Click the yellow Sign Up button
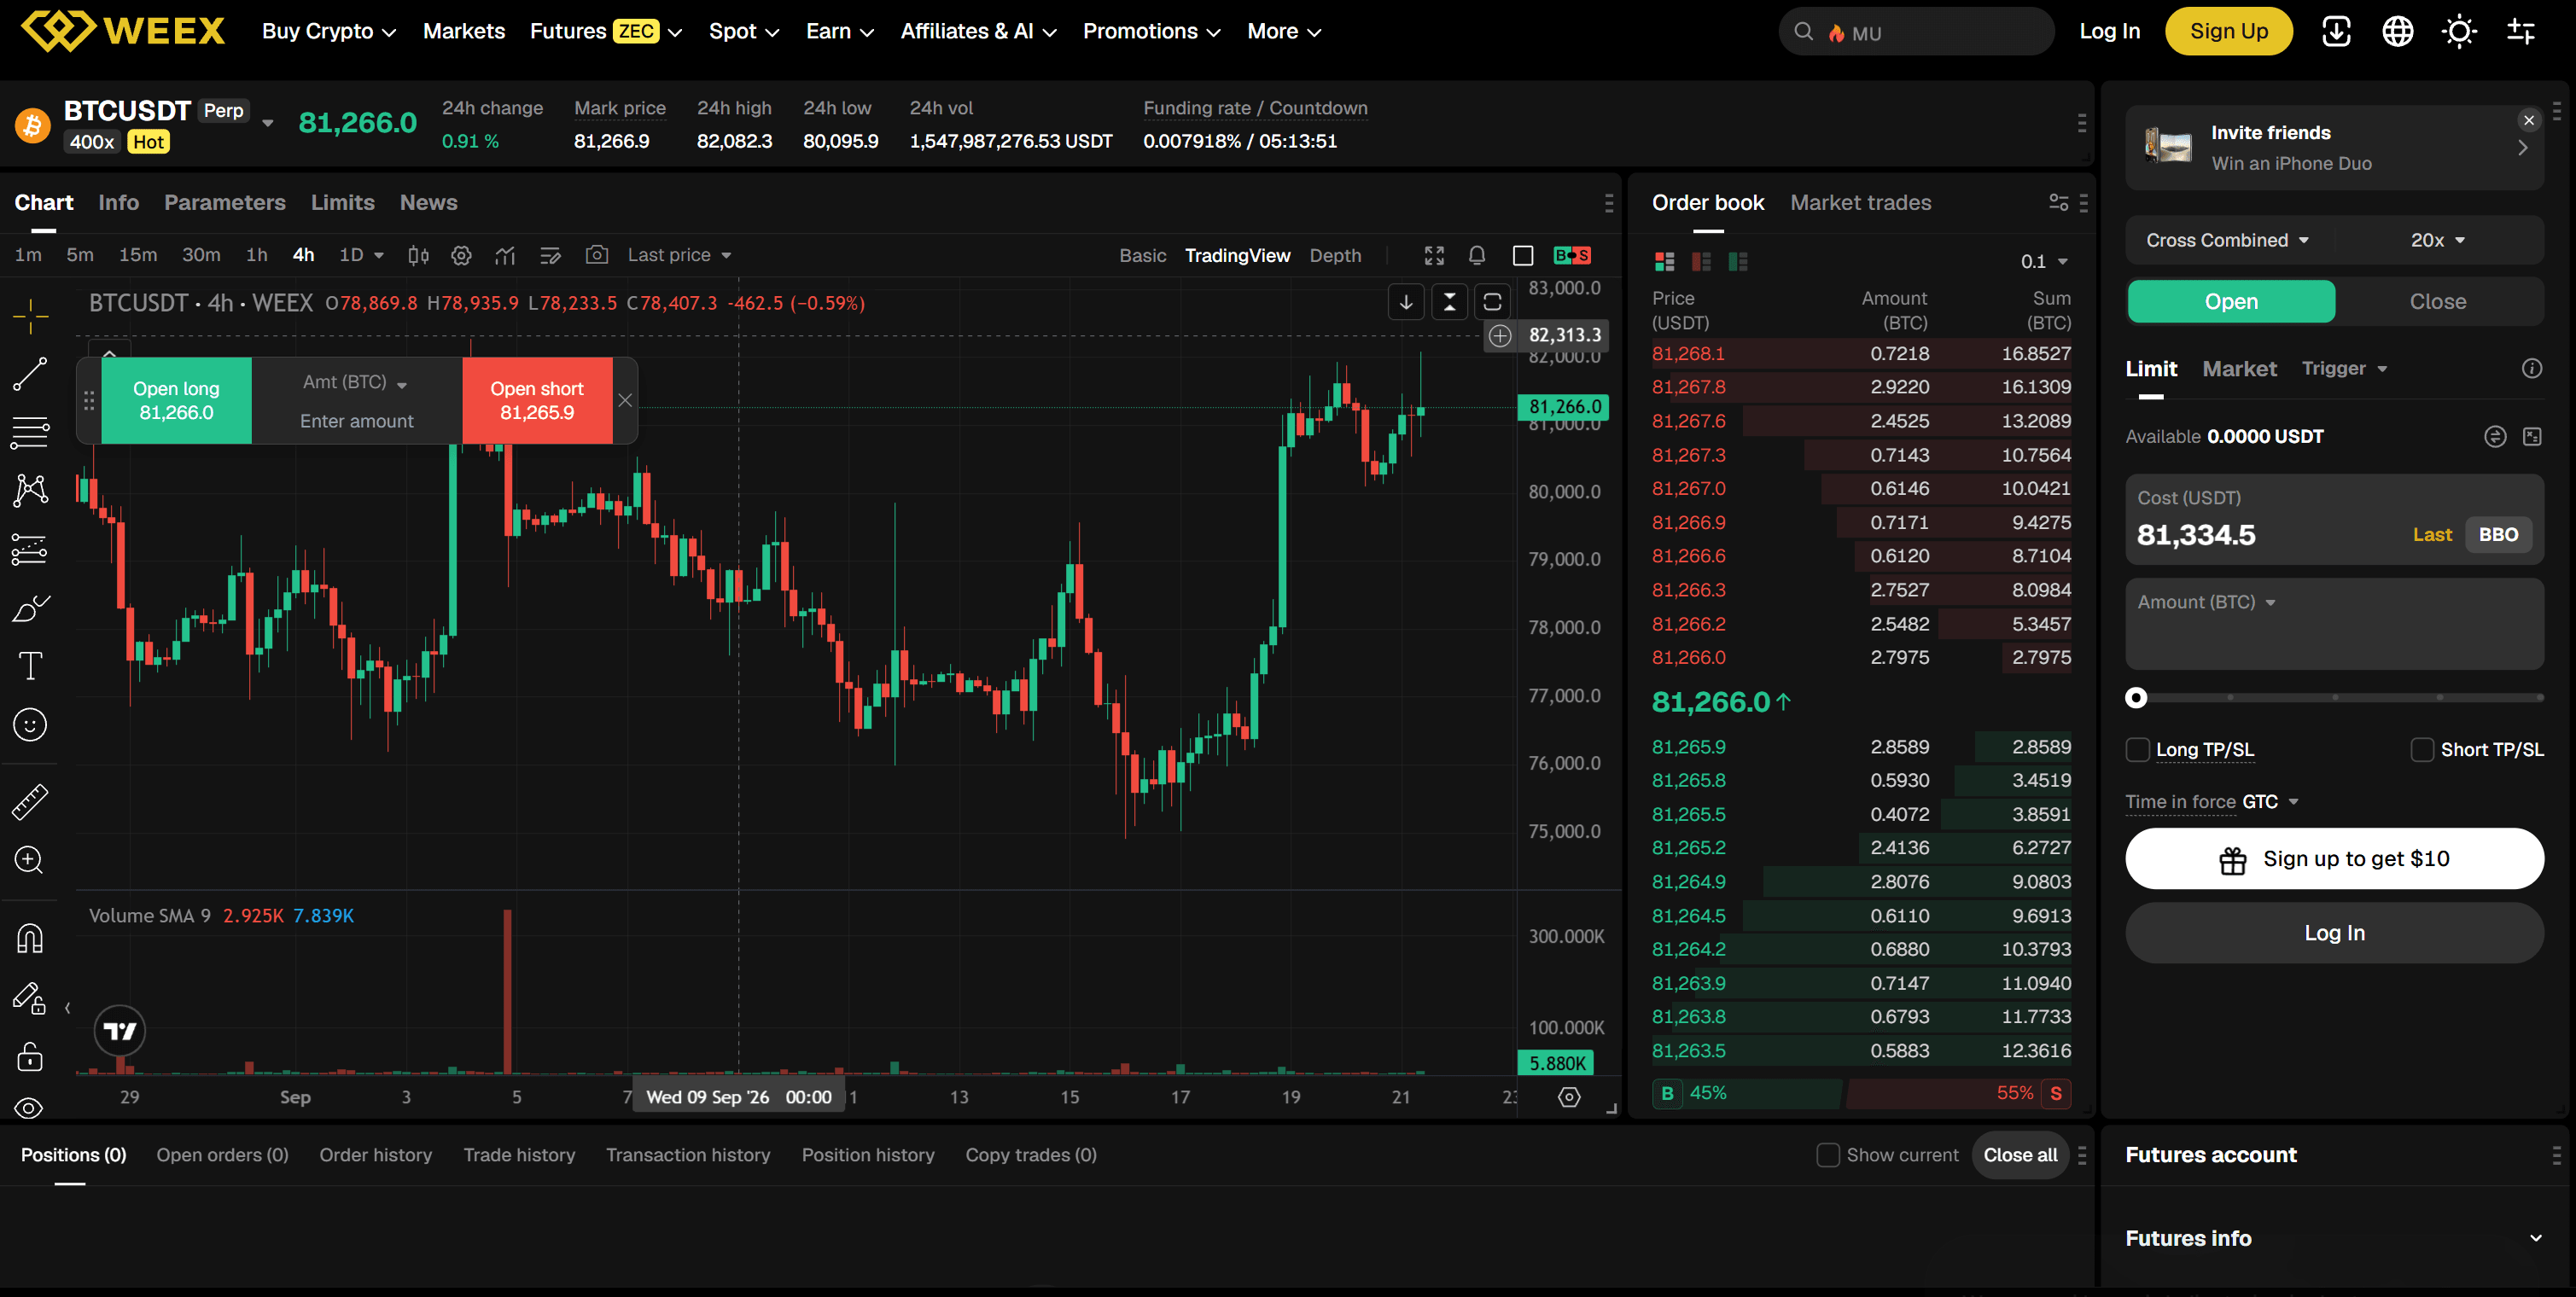Image resolution: width=2576 pixels, height=1297 pixels. click(2228, 32)
